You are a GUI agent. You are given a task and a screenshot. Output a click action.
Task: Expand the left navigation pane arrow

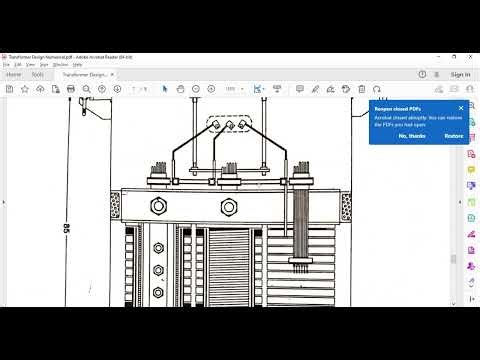tap(4, 202)
